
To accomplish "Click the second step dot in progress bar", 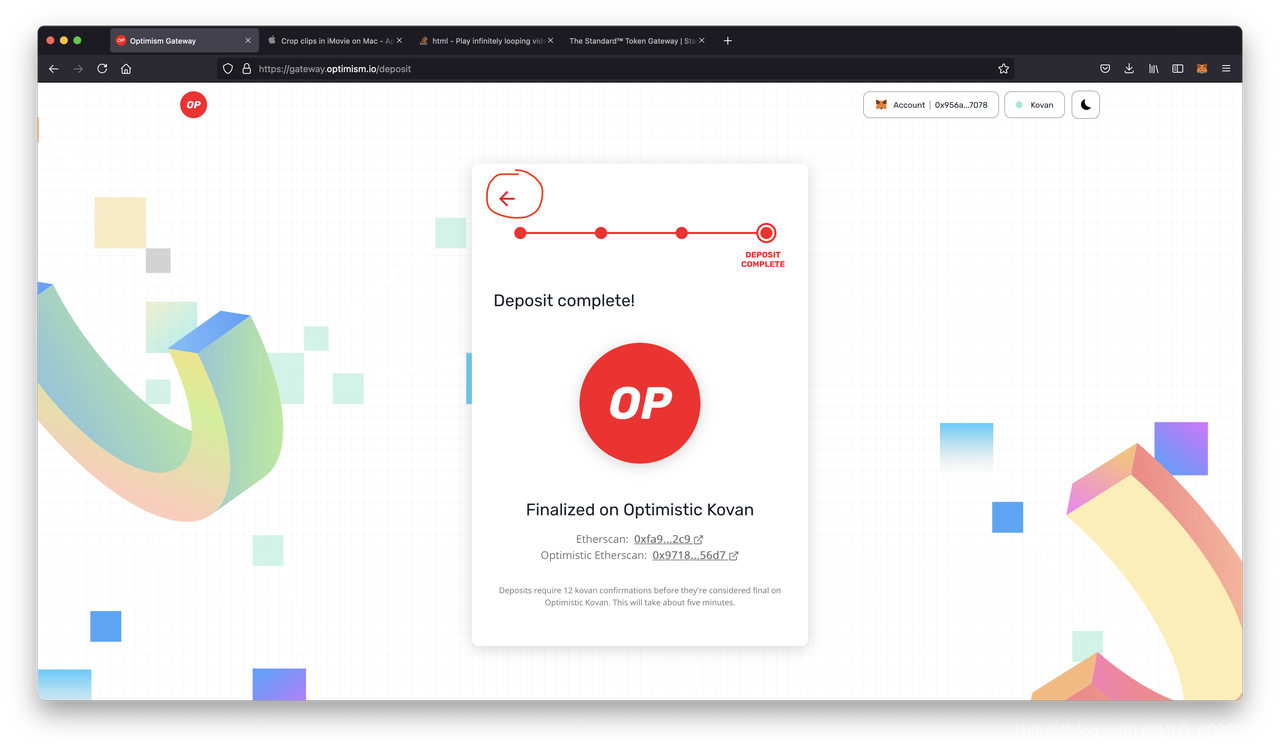I will (x=601, y=233).
